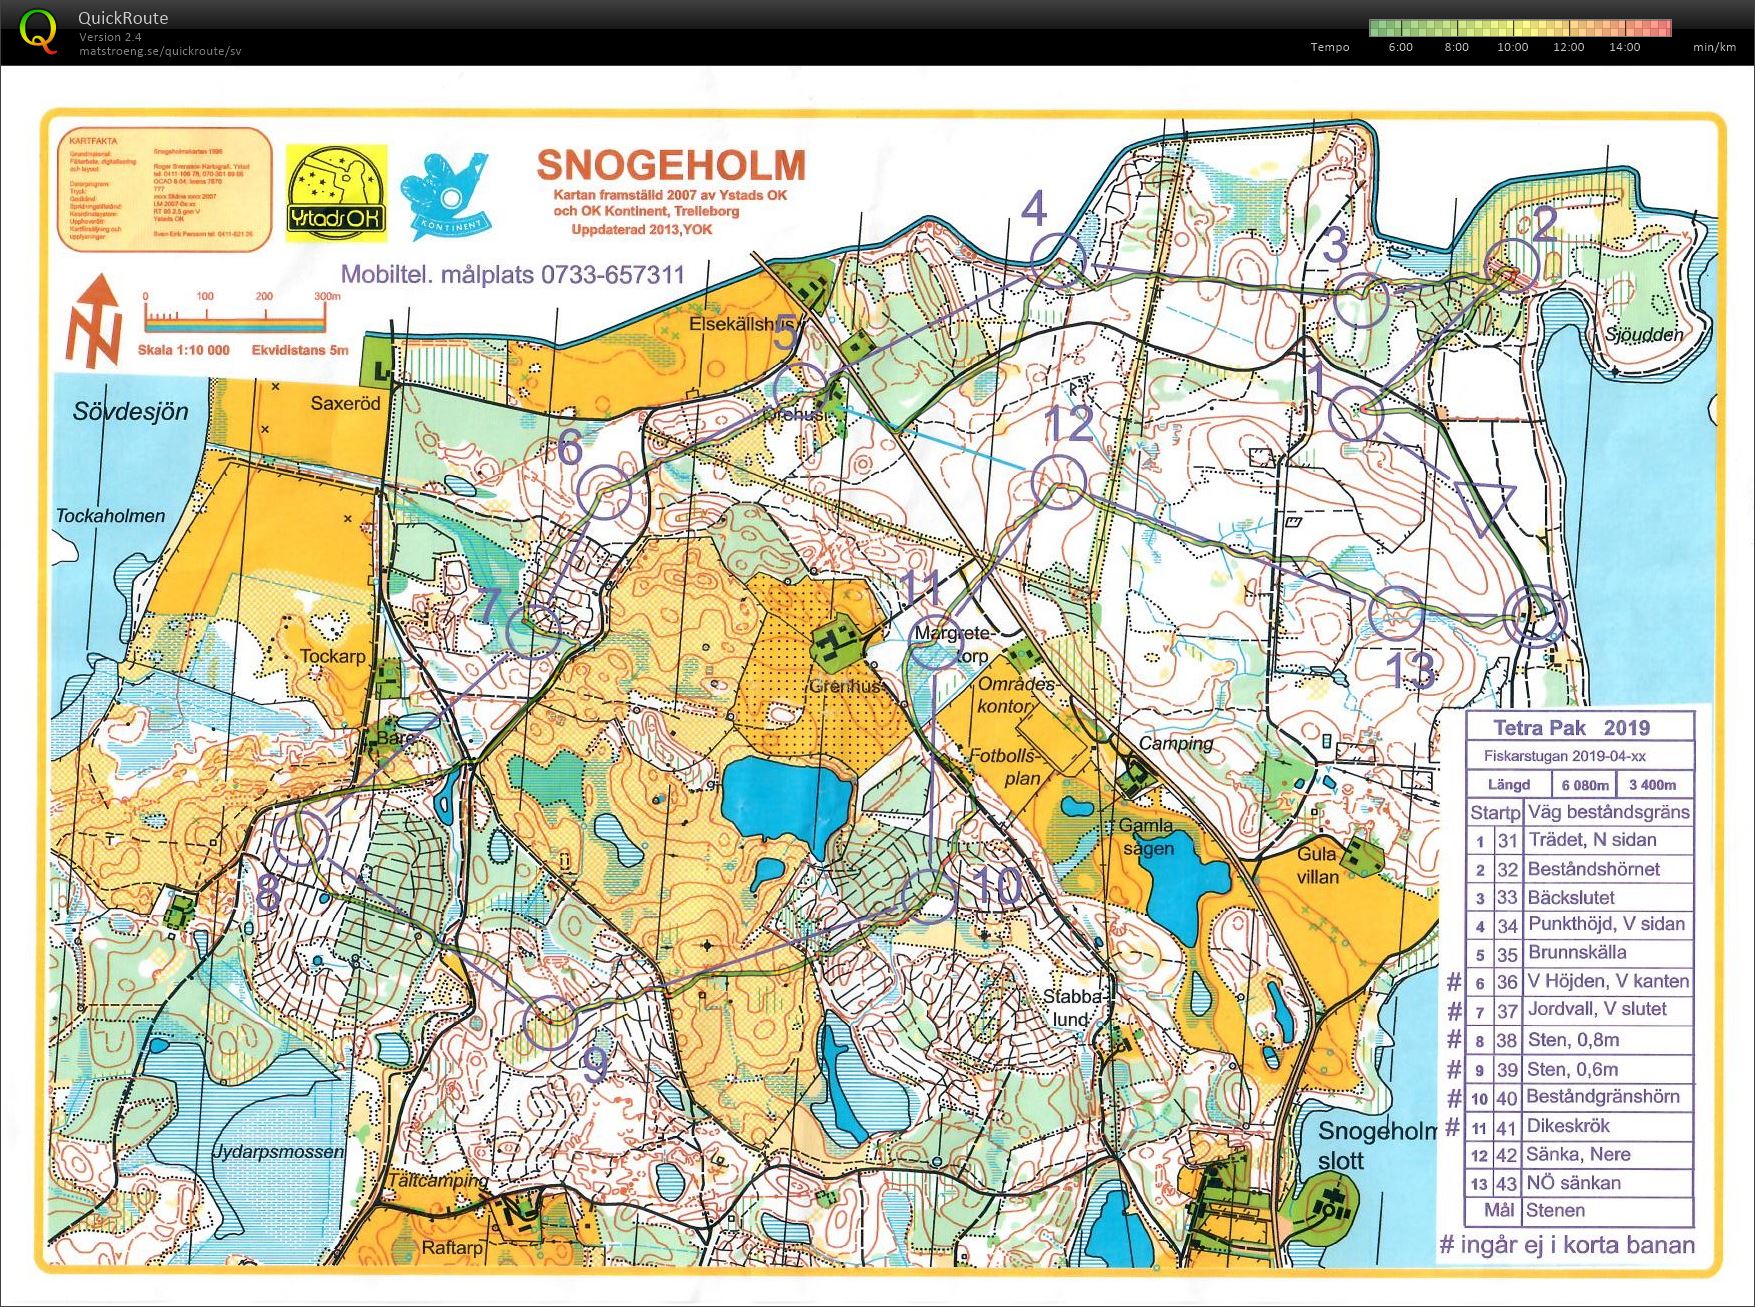Click the '# ingår ej i korta banan' note
This screenshot has width=1755, height=1307.
(1567, 1245)
